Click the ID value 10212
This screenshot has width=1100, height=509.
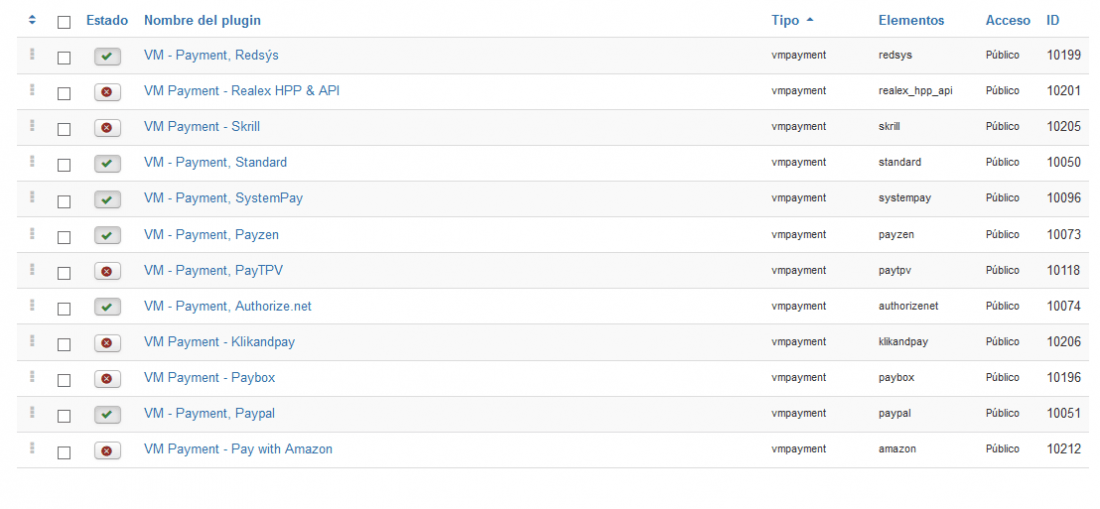(x=1064, y=449)
